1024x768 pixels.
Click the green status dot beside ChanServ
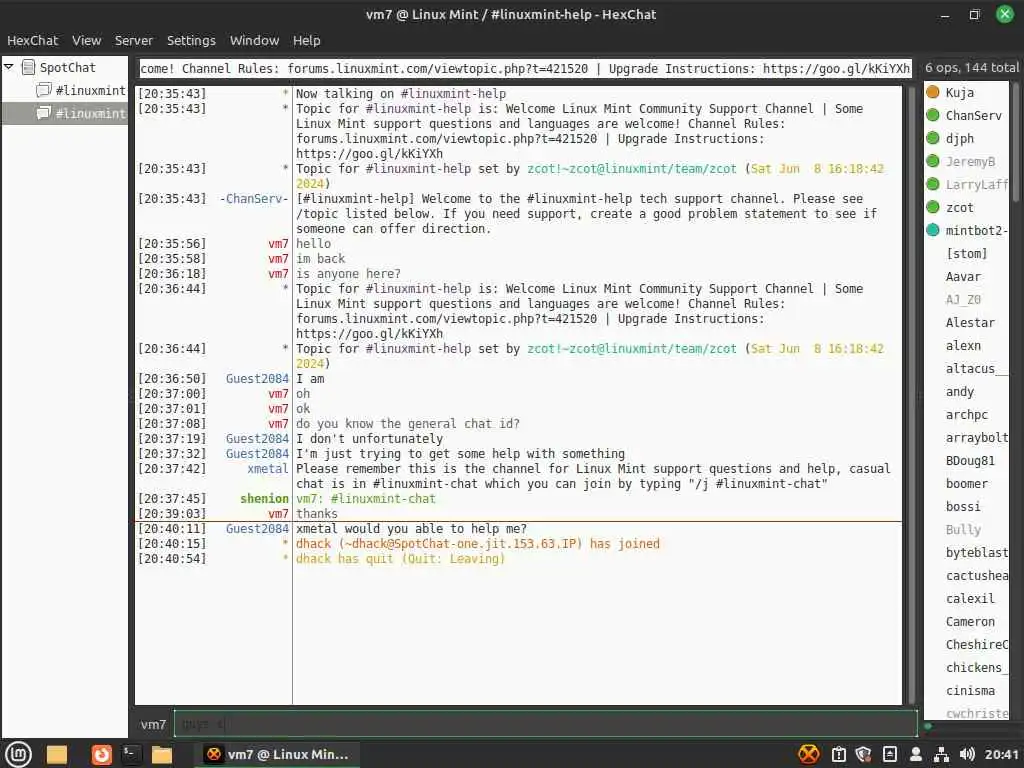[x=933, y=115]
